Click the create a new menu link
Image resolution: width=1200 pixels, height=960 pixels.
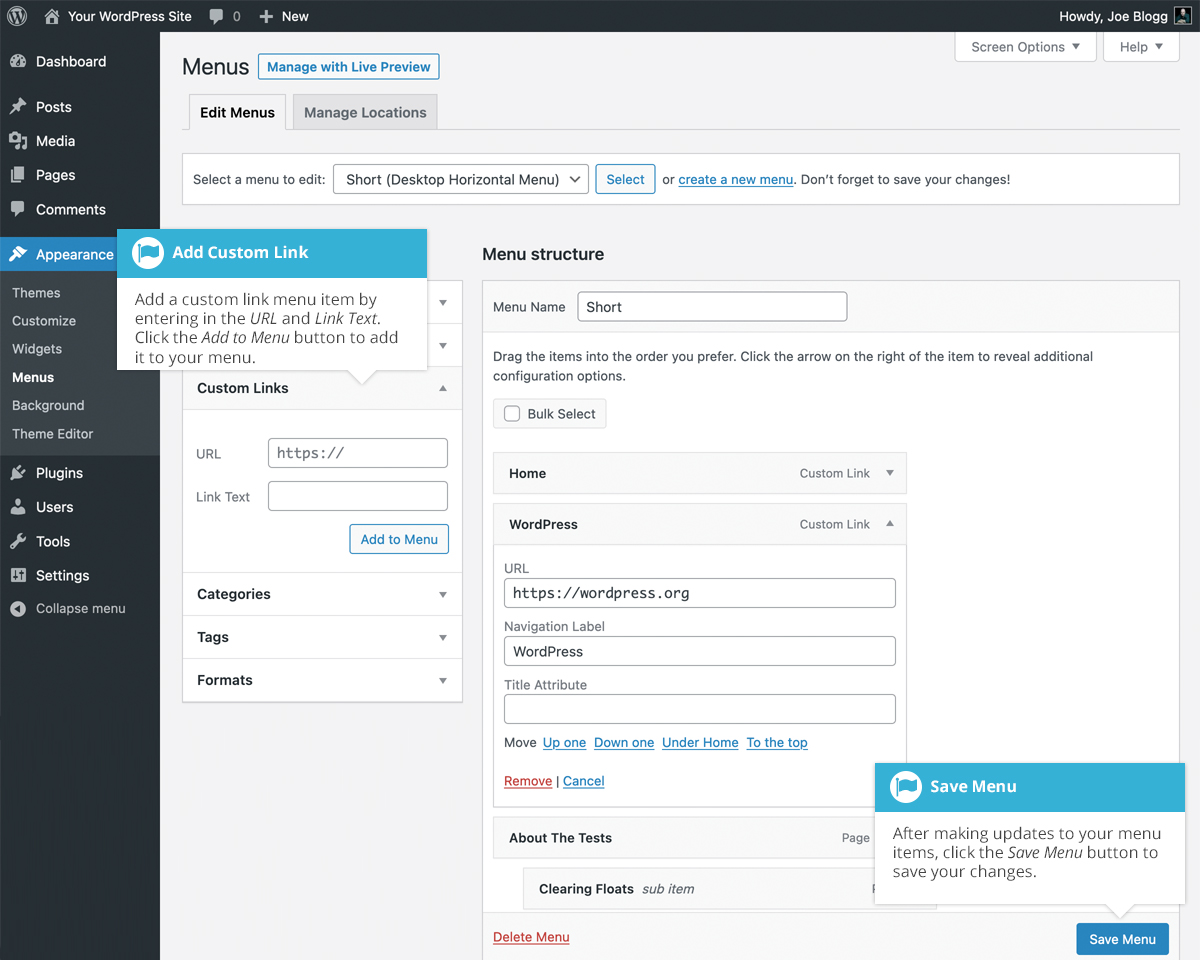735,180
